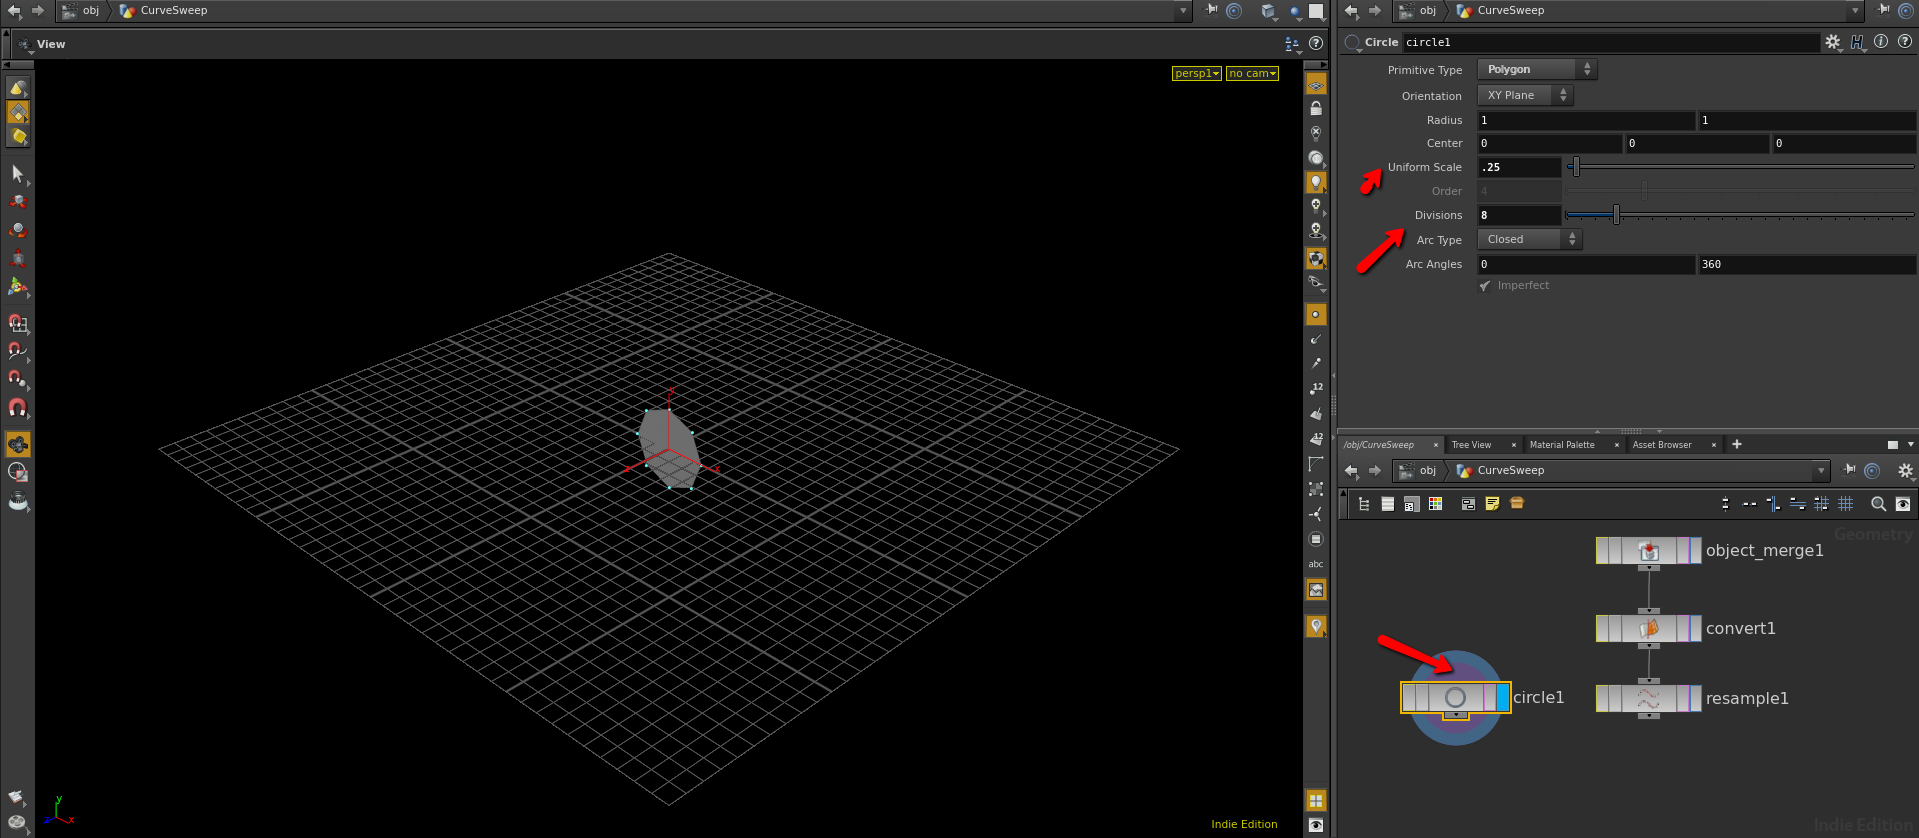Click the CurveSweep path segment in viewport pane
Screen dimensions: 1919x838
pyautogui.click(x=163, y=11)
